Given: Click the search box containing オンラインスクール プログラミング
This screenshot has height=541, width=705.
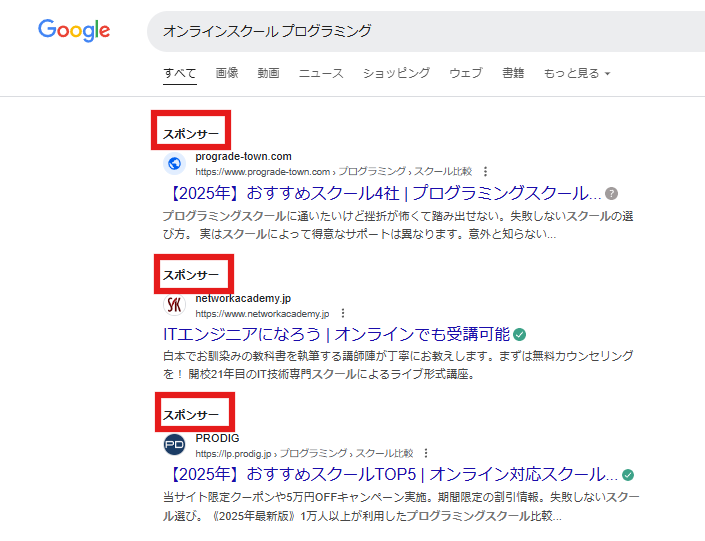Looking at the screenshot, I should pos(426,31).
